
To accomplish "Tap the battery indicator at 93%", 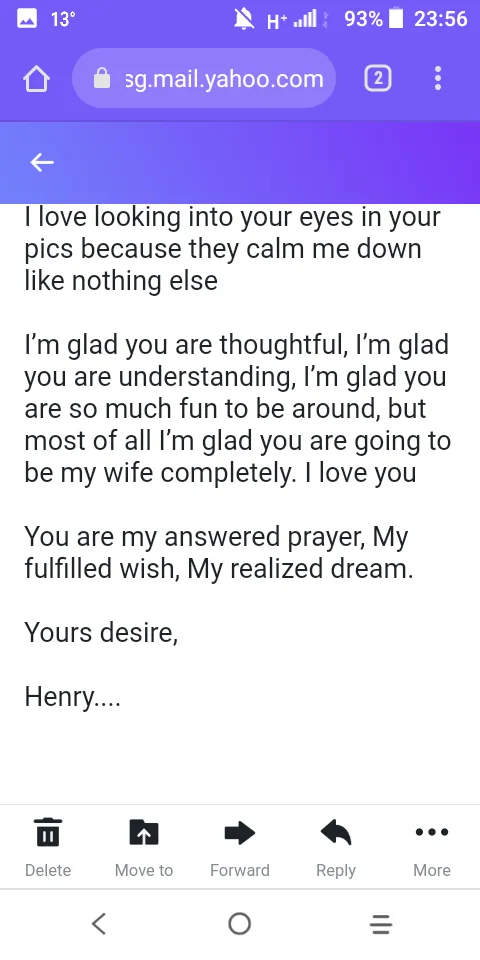I will (x=396, y=20).
